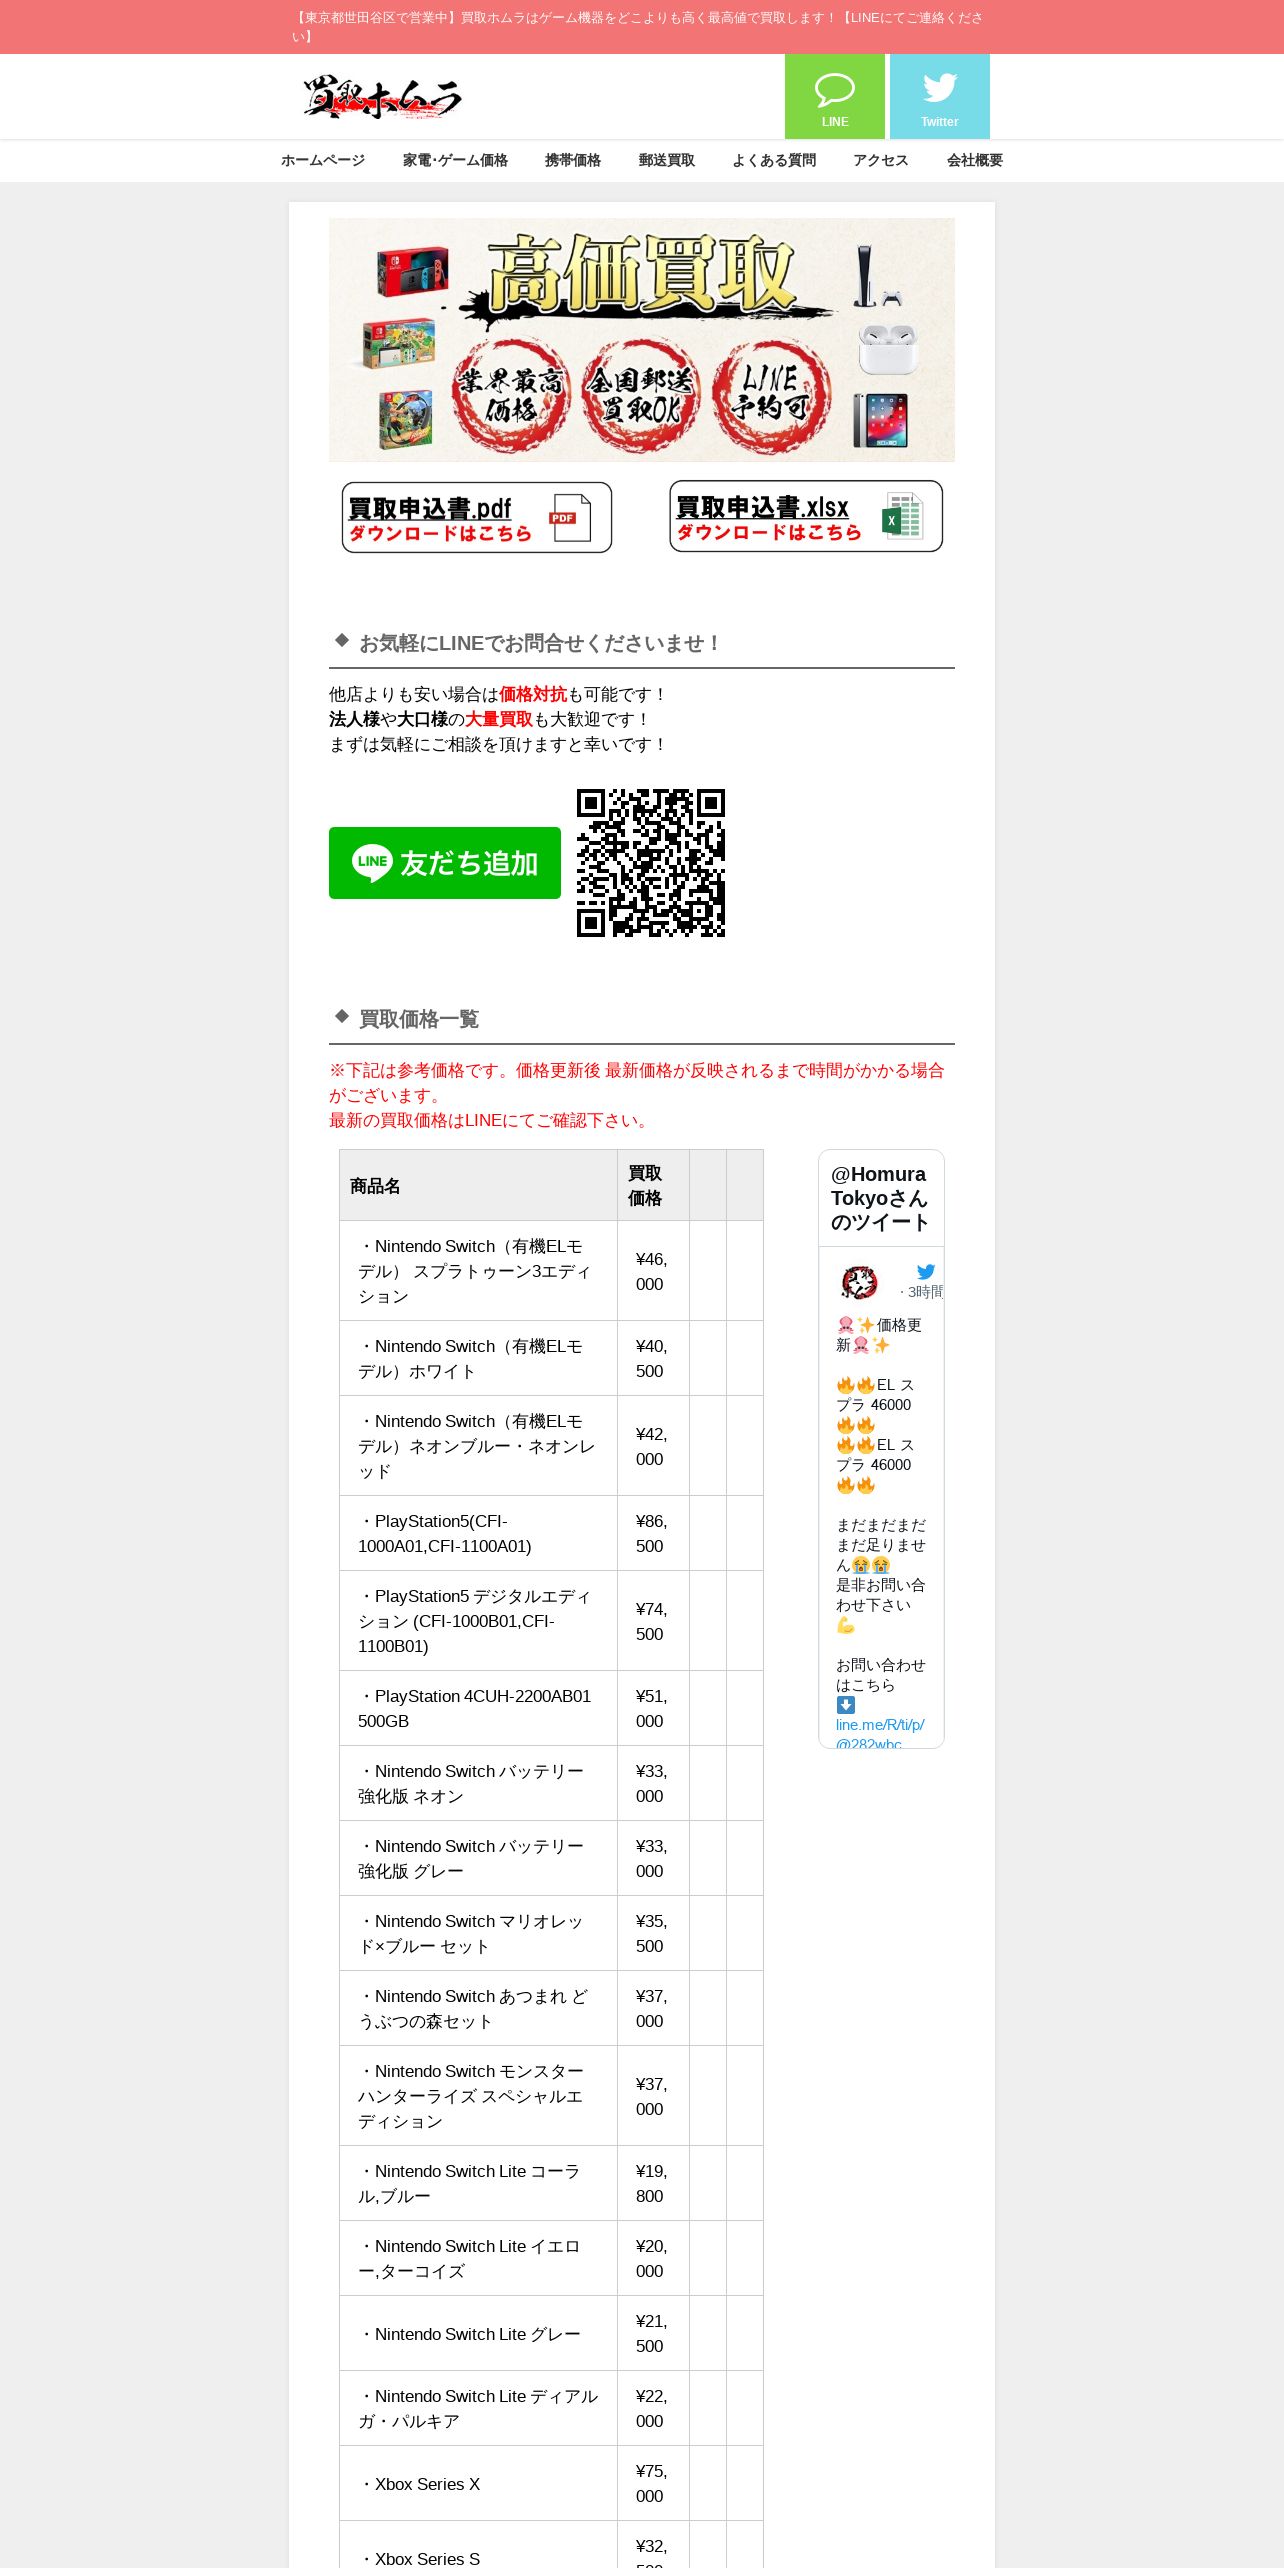
Task: Click ¥19,800 price cell
Action: (653, 2183)
